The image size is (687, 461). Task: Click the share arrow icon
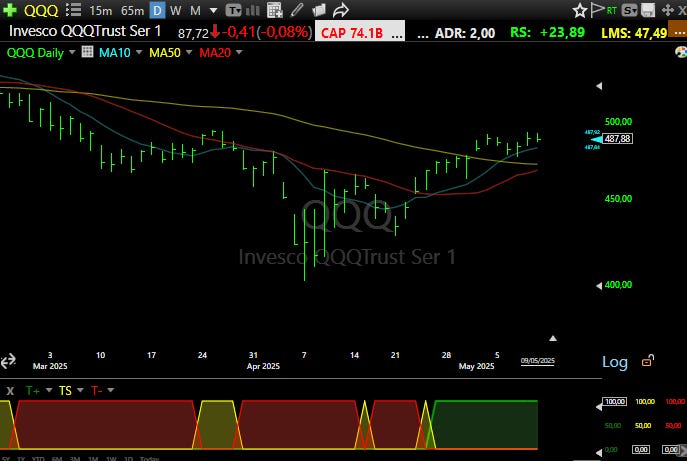coord(340,10)
